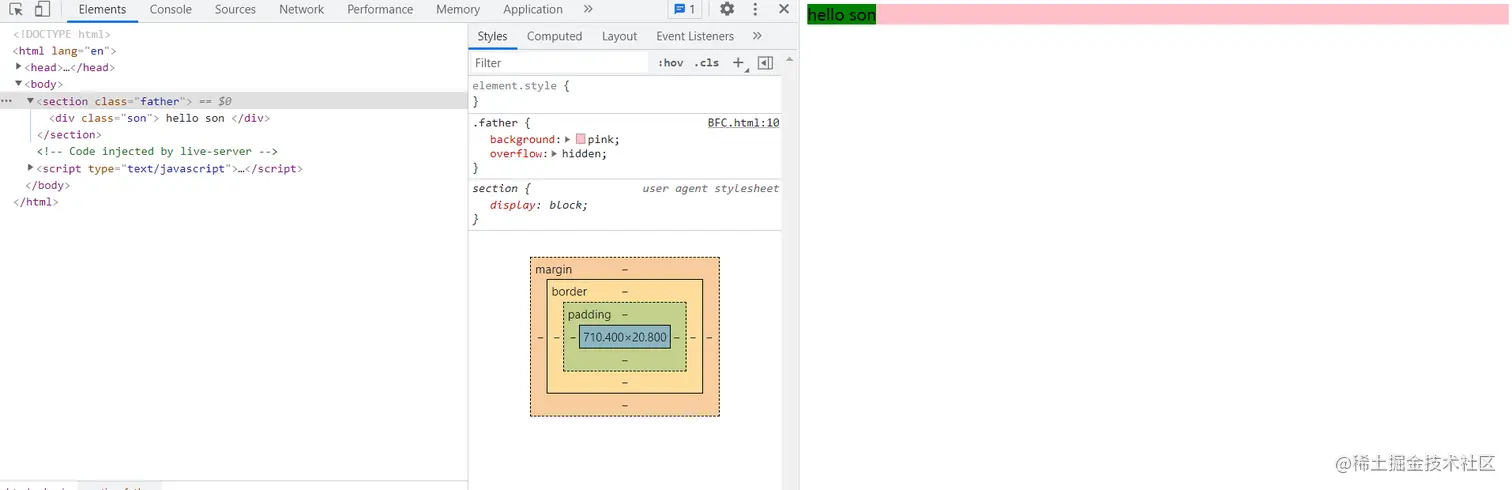Switch to the Console tab

171,10
